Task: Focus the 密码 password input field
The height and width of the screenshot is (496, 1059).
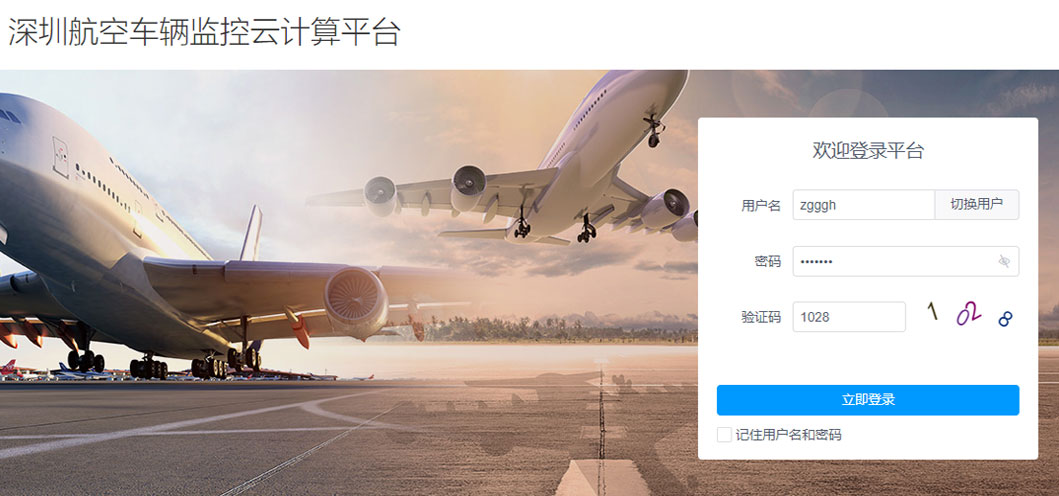Action: coord(906,262)
